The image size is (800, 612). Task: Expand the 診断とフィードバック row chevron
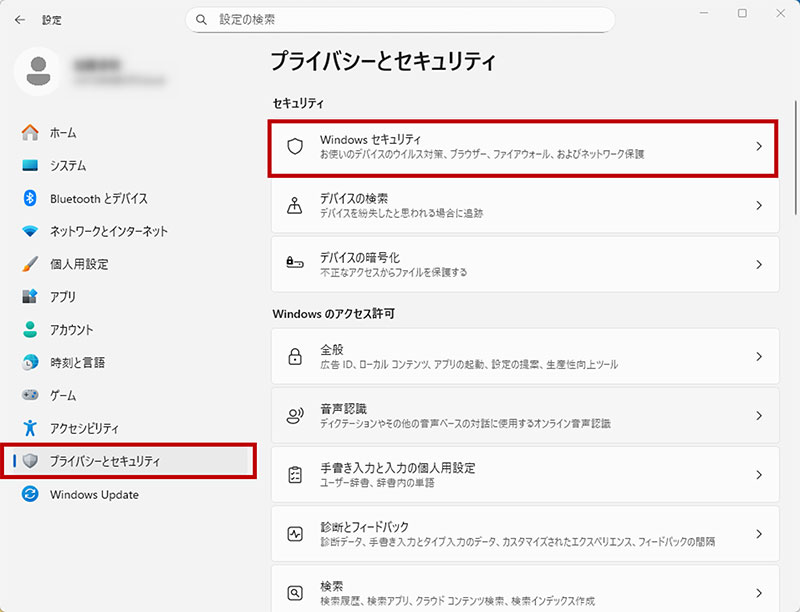point(757,533)
